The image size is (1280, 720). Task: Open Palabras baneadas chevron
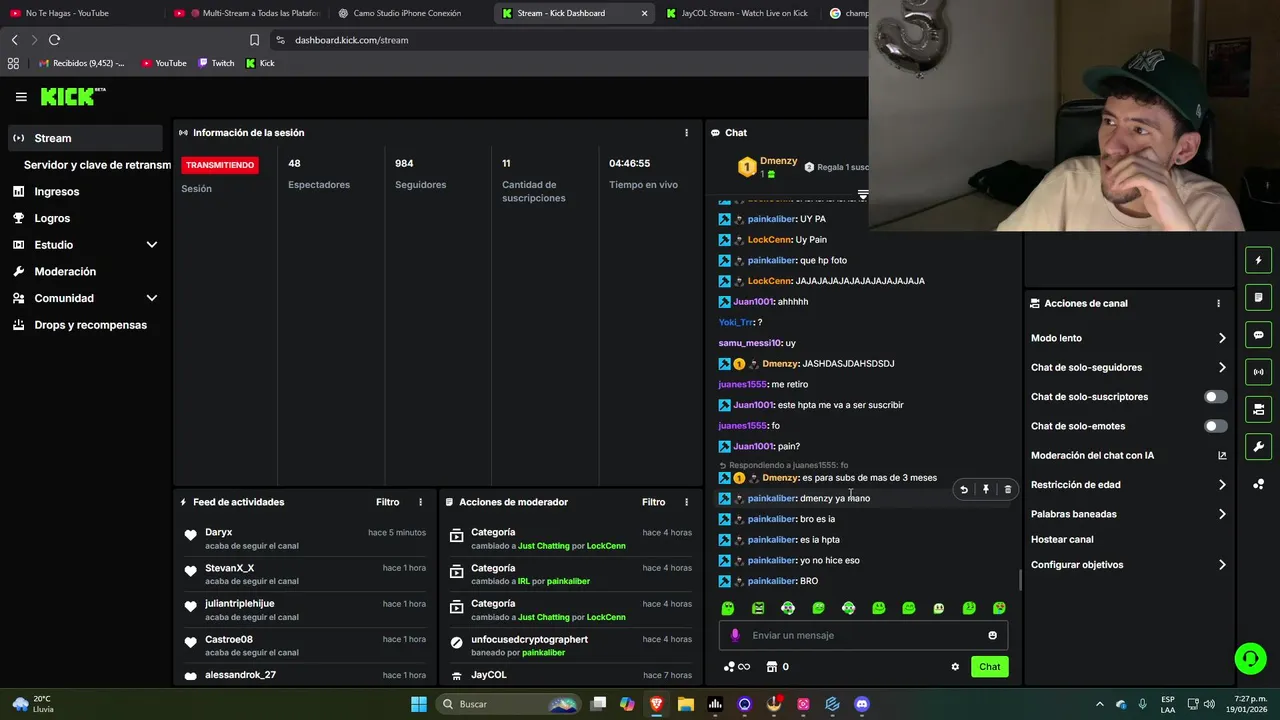click(1222, 514)
